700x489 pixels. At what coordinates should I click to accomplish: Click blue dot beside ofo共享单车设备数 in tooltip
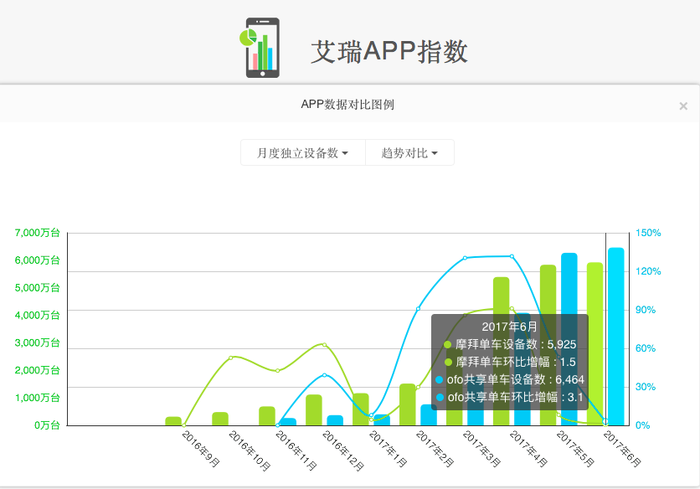[440, 380]
